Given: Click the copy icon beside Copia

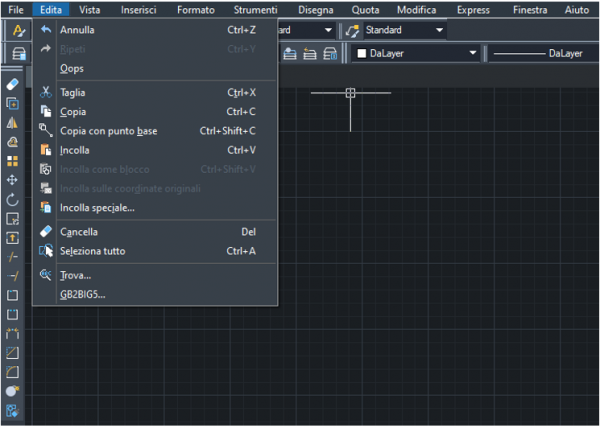Looking at the screenshot, I should click(x=46, y=111).
